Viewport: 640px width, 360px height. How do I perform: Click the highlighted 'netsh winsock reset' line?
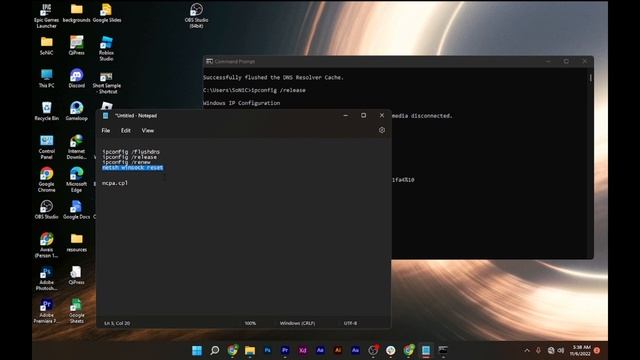pyautogui.click(x=133, y=167)
